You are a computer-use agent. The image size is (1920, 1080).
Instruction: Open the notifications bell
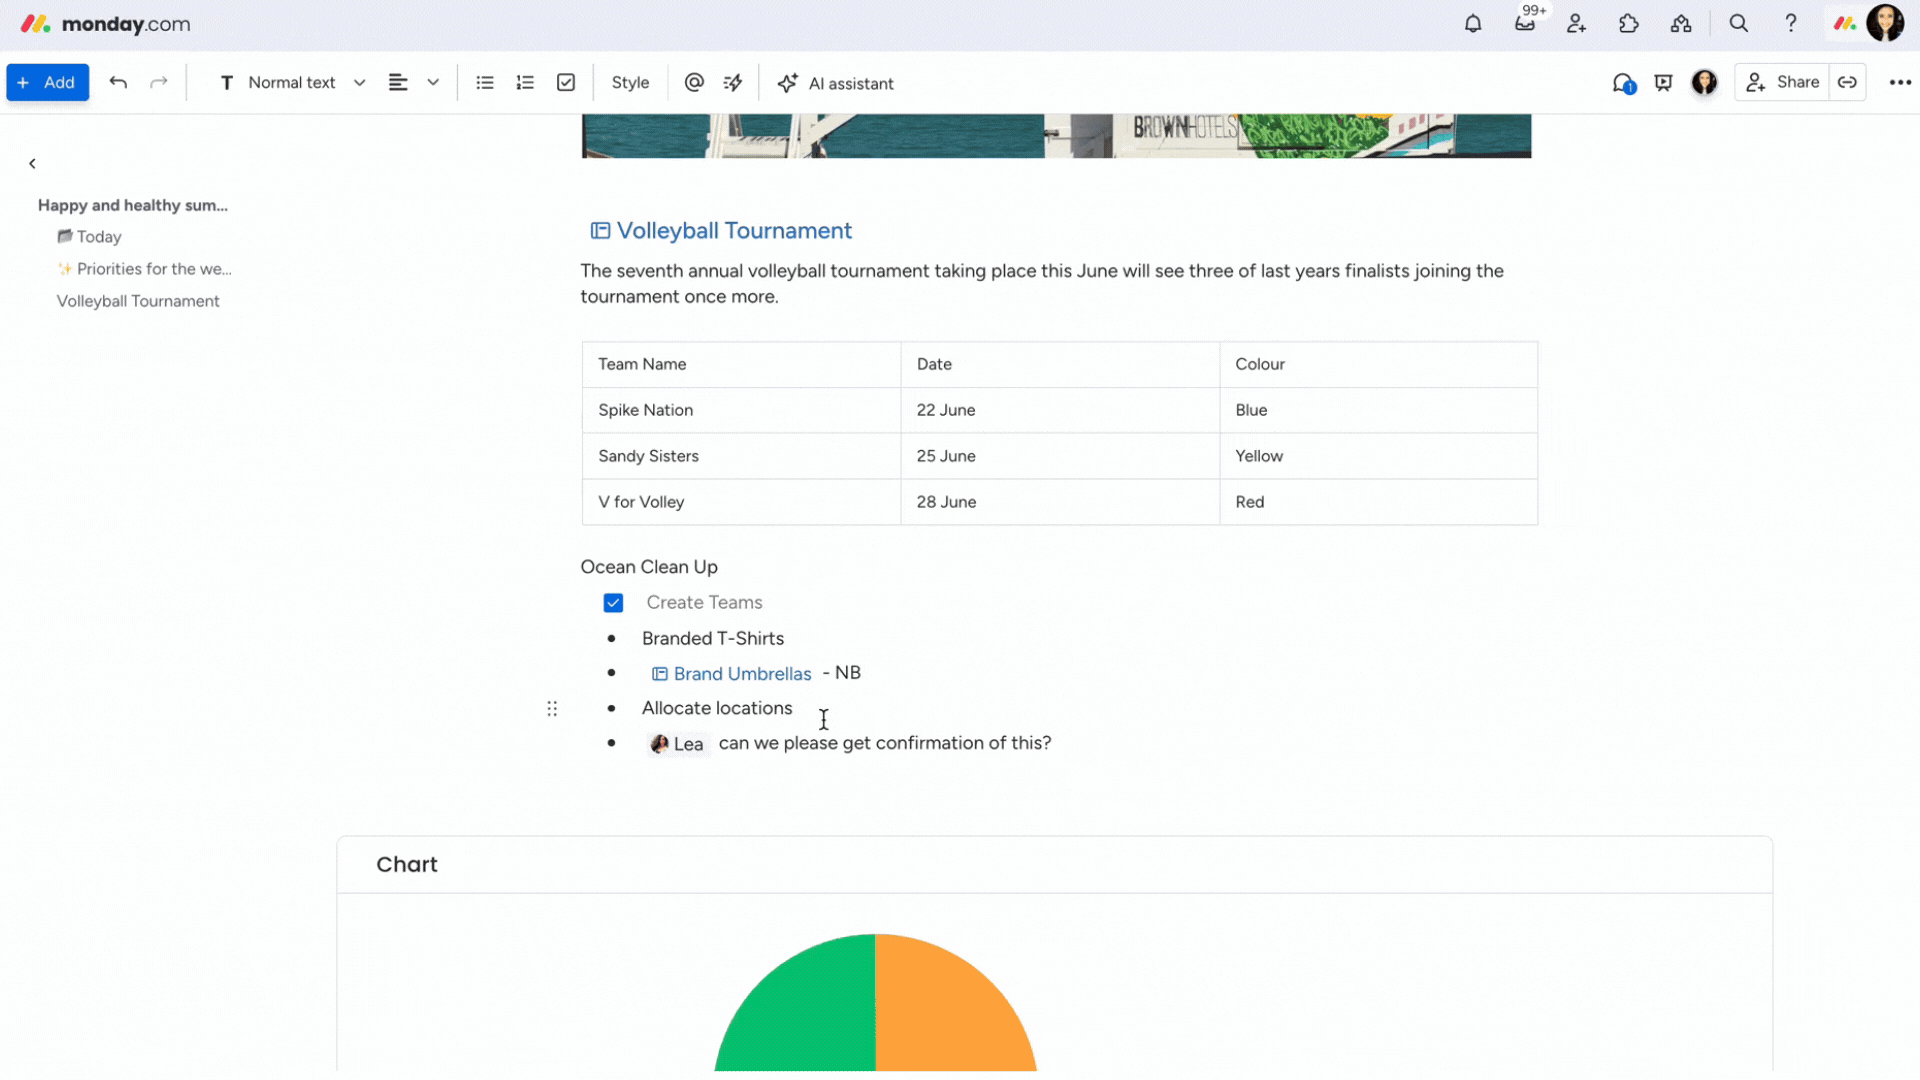(x=1473, y=24)
